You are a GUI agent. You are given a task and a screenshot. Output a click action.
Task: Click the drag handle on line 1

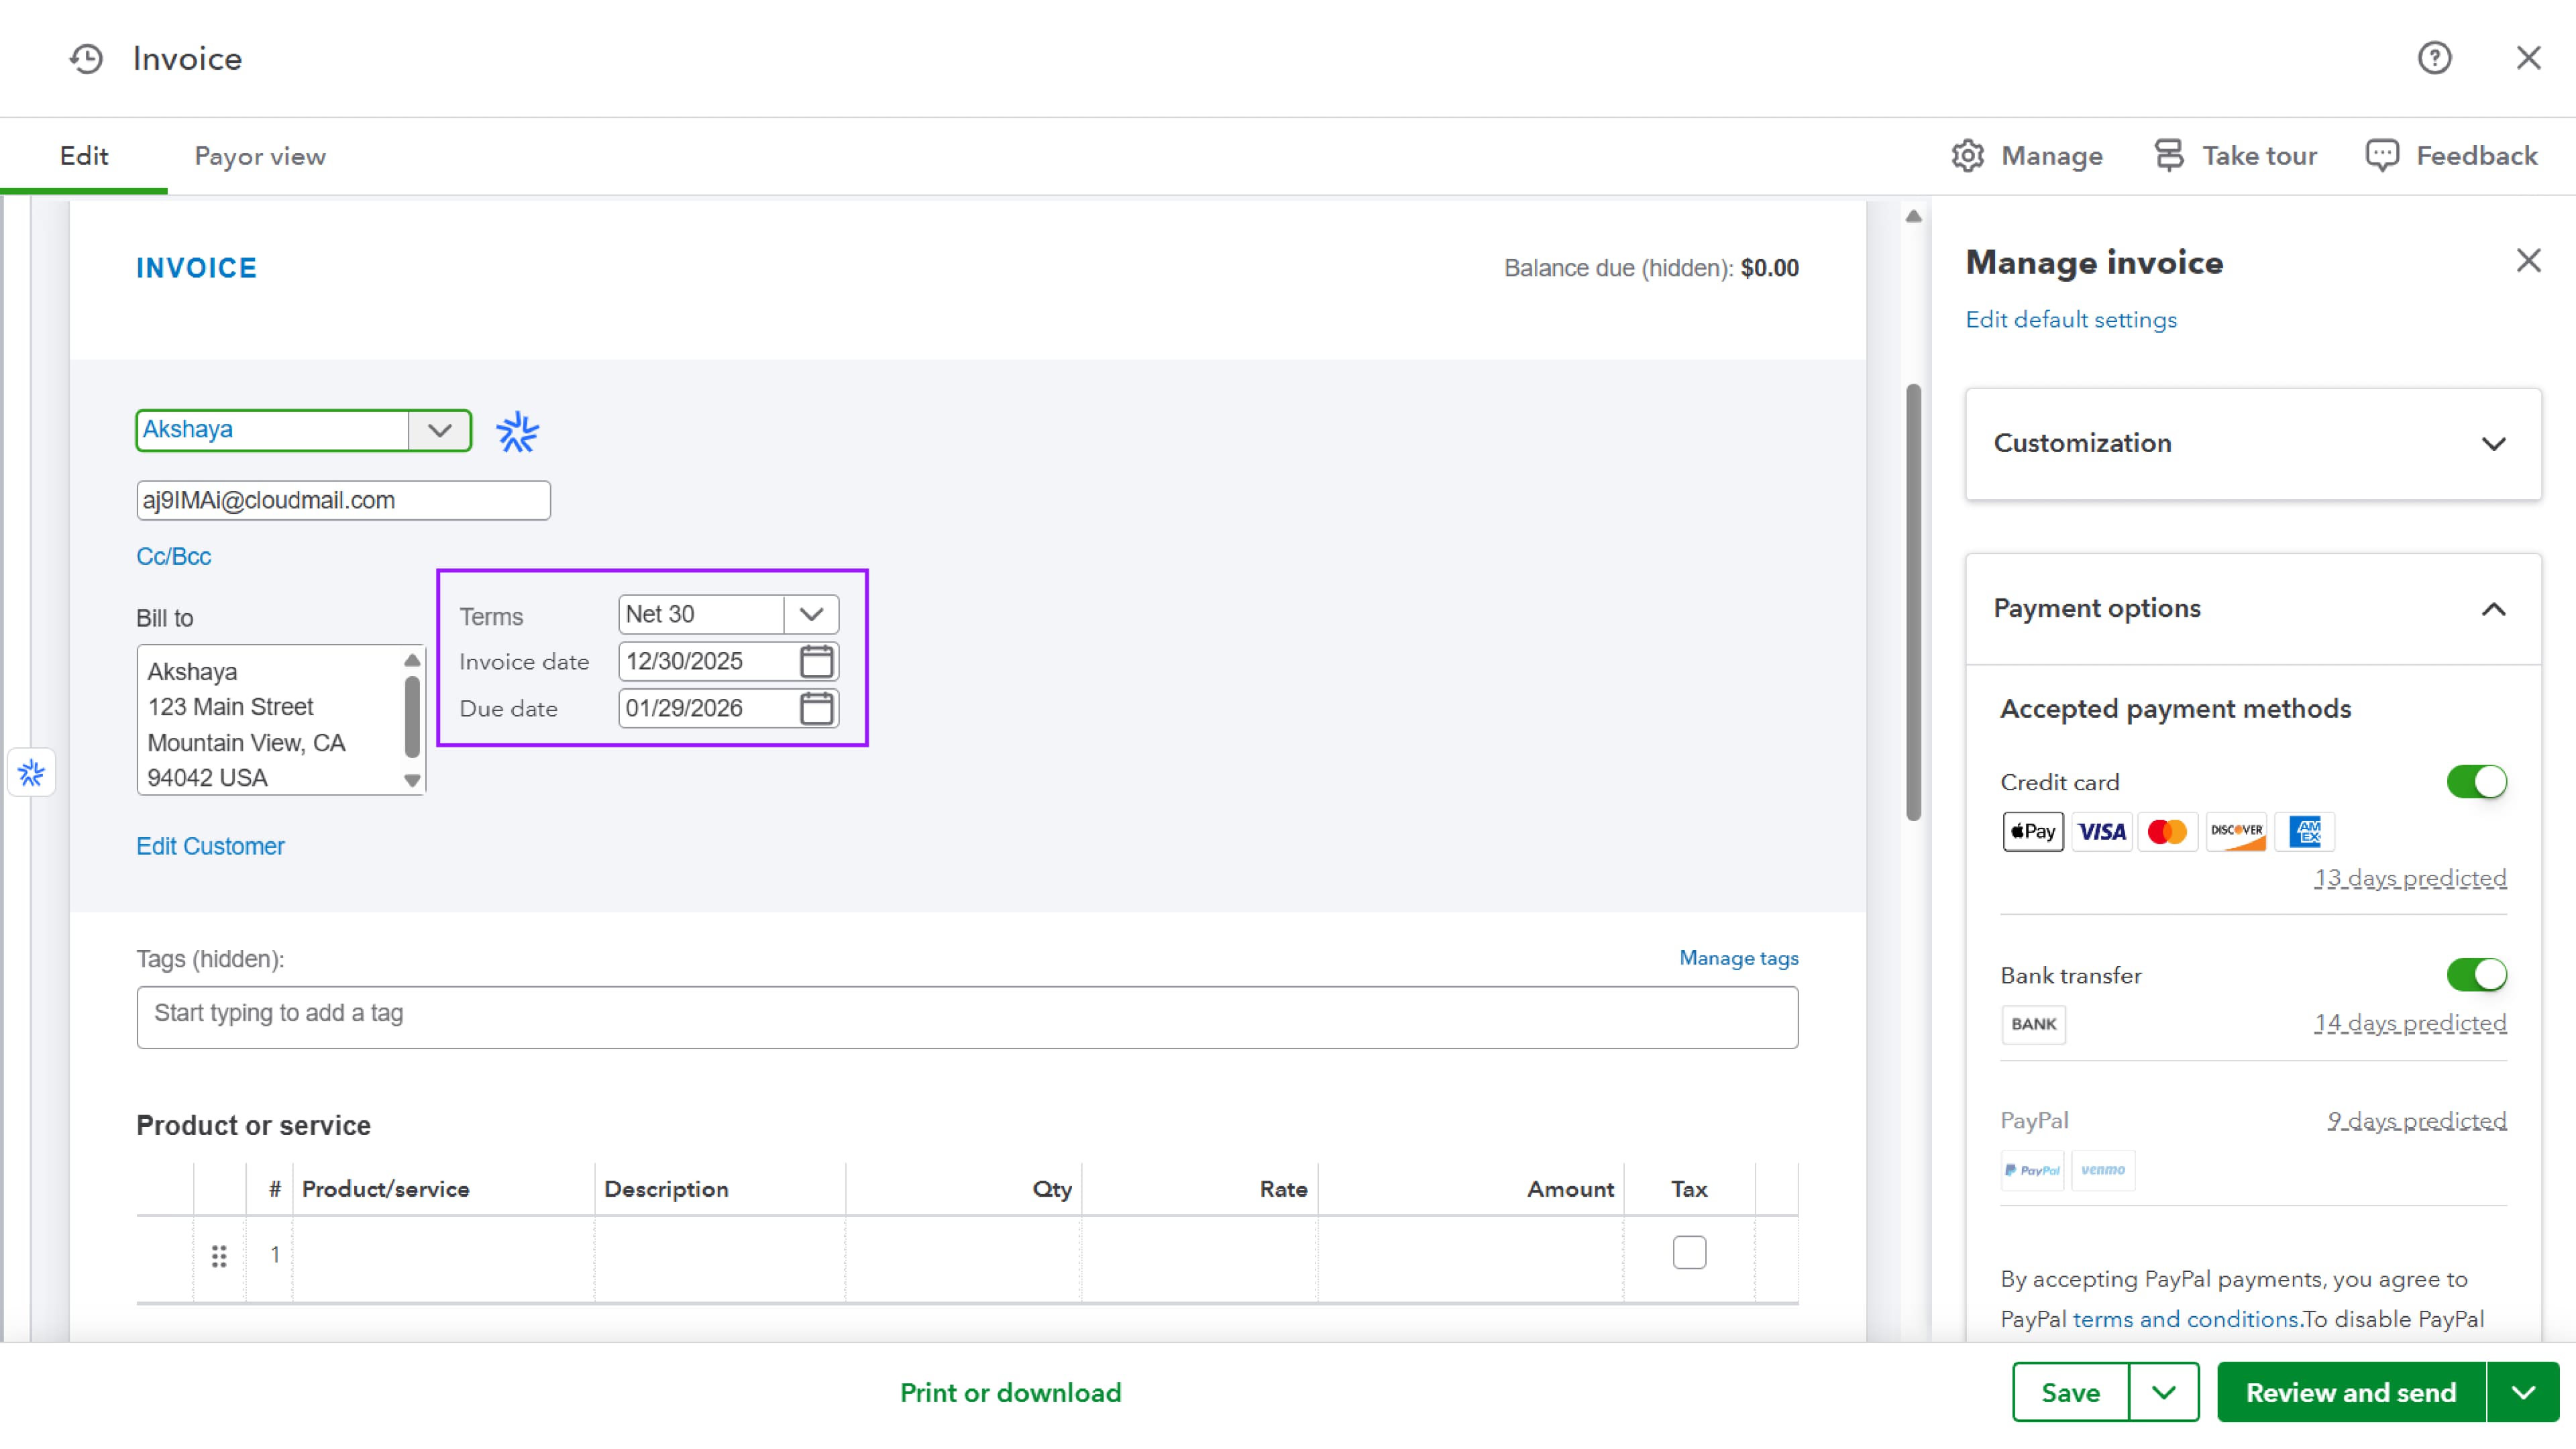point(219,1255)
